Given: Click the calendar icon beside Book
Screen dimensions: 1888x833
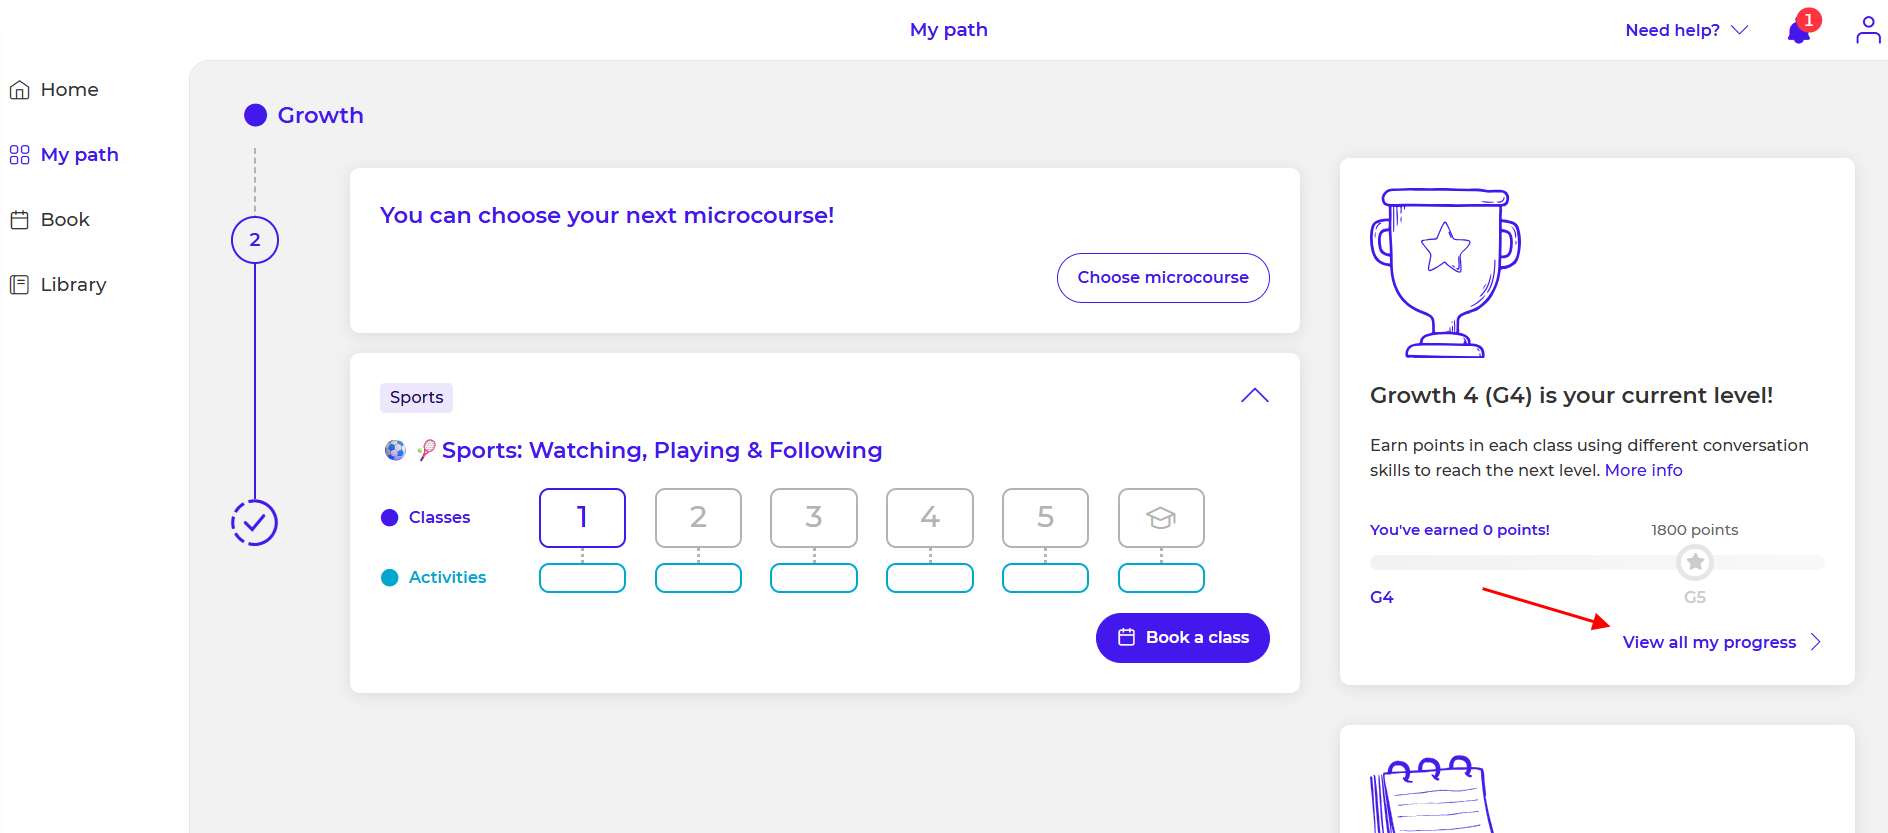Looking at the screenshot, I should click(19, 220).
